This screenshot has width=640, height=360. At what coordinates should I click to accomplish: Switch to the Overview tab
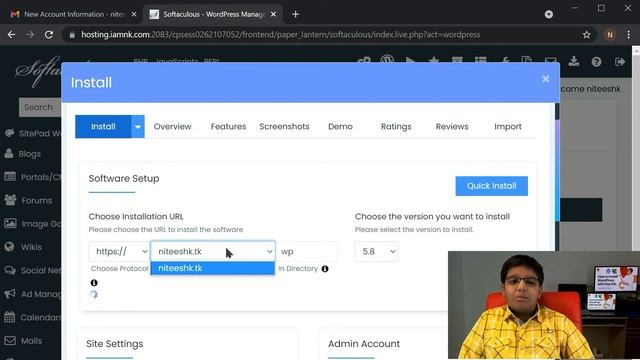coord(172,127)
